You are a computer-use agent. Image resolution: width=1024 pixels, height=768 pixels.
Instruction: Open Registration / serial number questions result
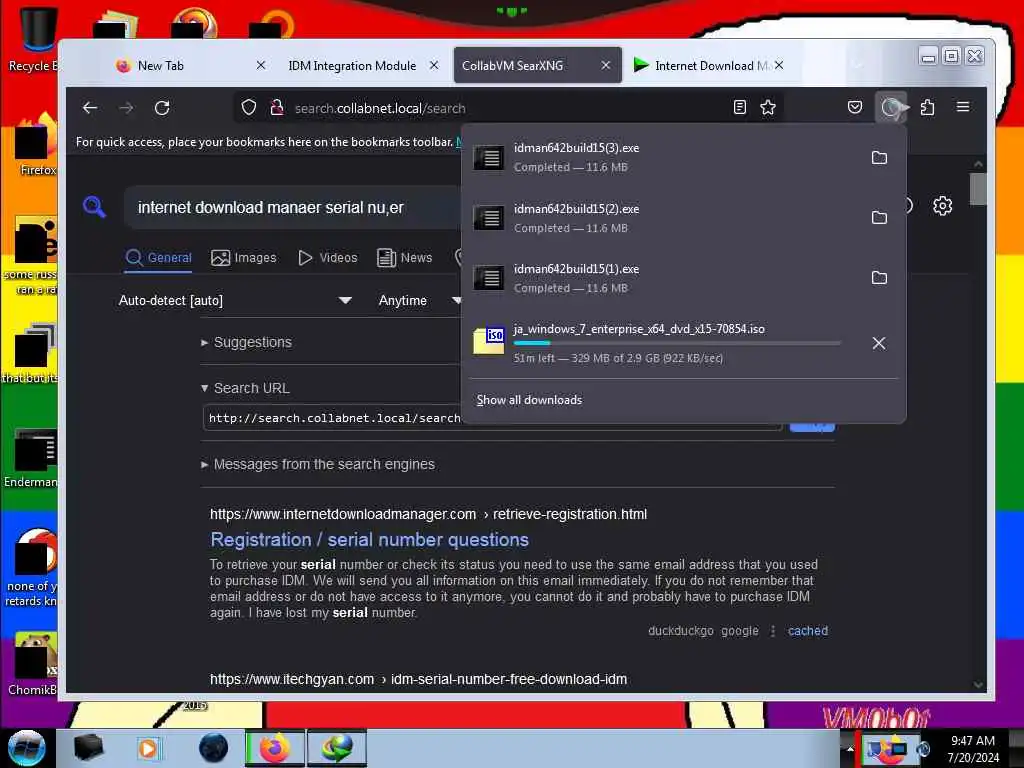point(370,539)
